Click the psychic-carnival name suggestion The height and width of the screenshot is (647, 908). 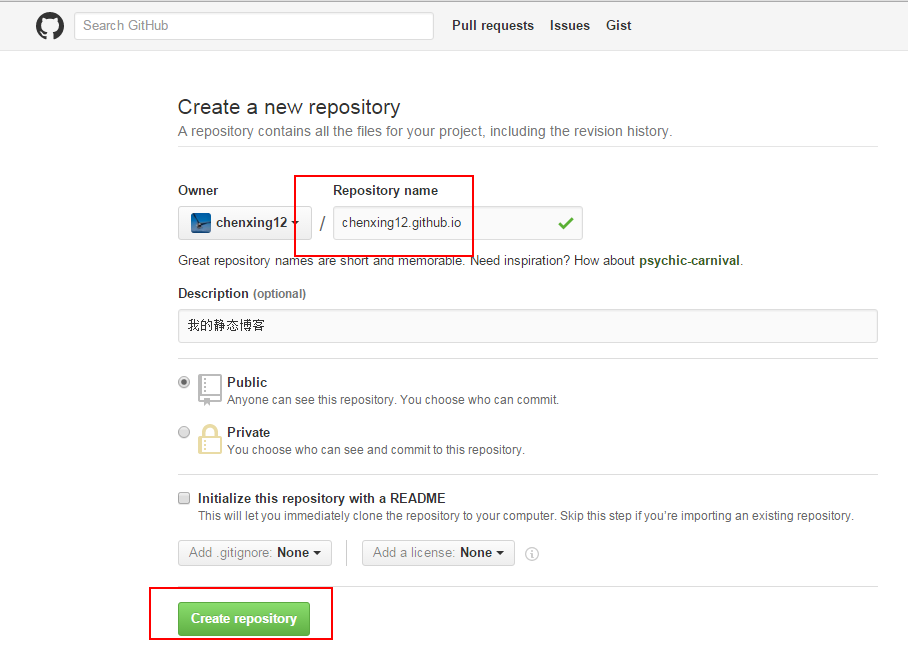689,261
